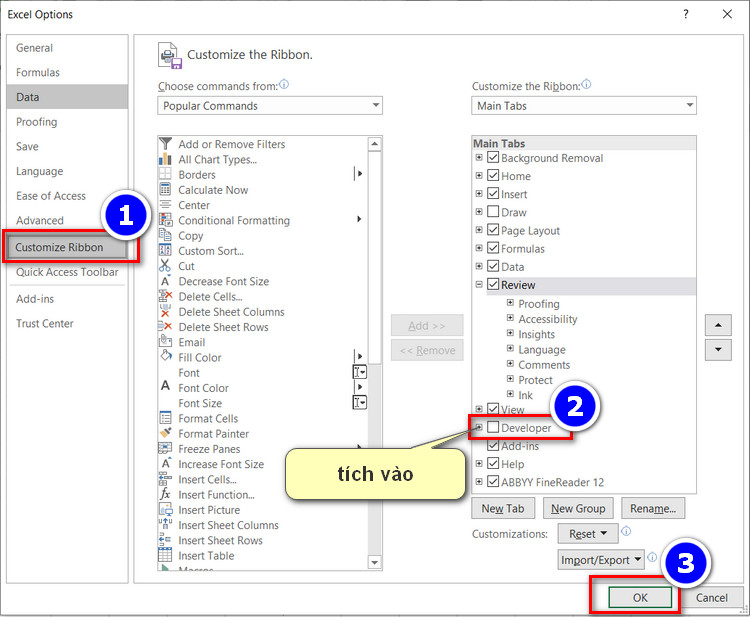The image size is (750, 617).
Task: Click the Add or Remove Filters funnel icon
Action: (x=166, y=144)
